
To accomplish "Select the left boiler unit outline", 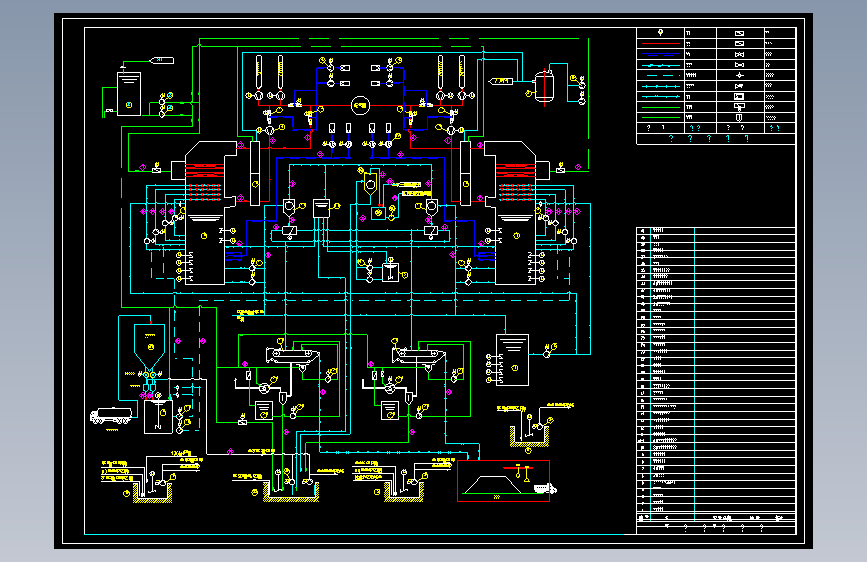I will pos(205,213).
